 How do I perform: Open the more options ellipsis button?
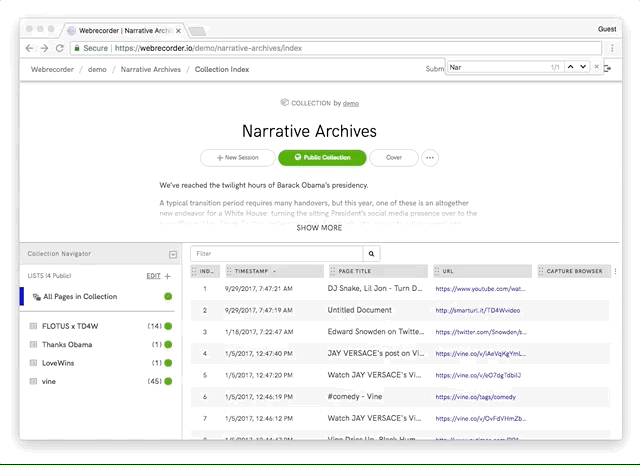point(430,158)
